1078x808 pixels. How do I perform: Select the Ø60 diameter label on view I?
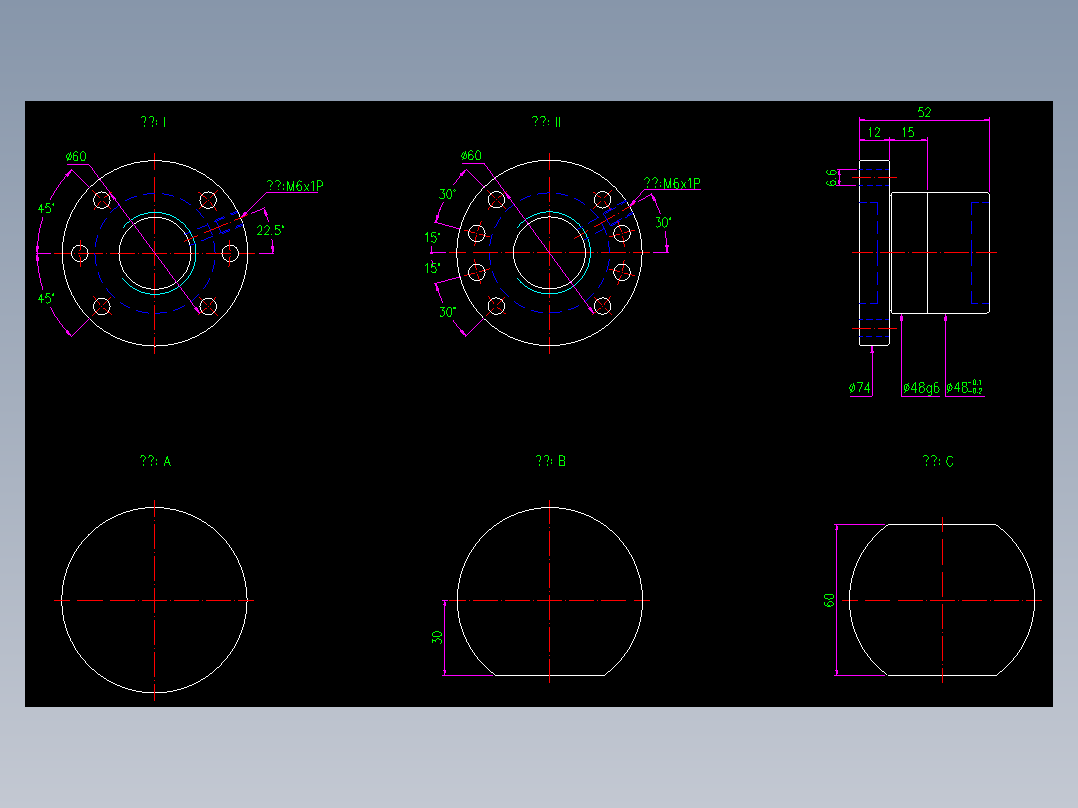[74, 156]
